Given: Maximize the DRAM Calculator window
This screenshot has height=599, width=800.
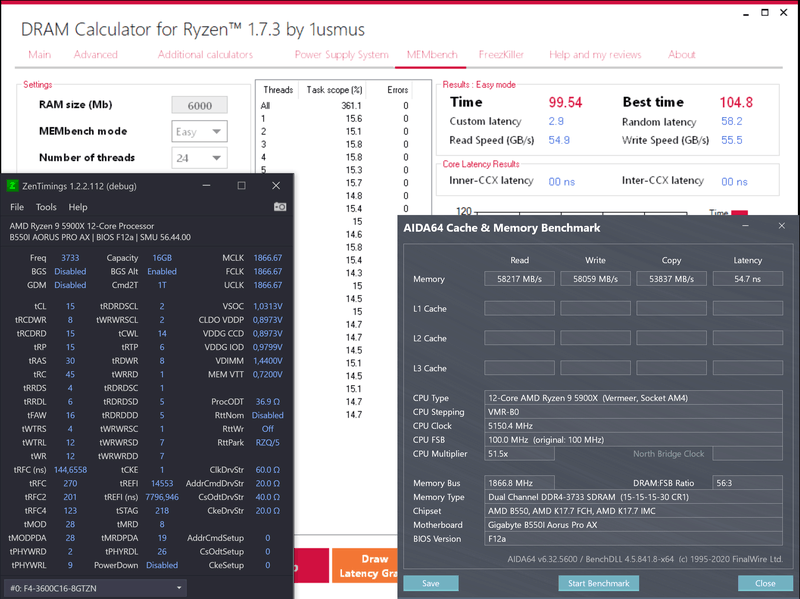Looking at the screenshot, I should click(765, 13).
